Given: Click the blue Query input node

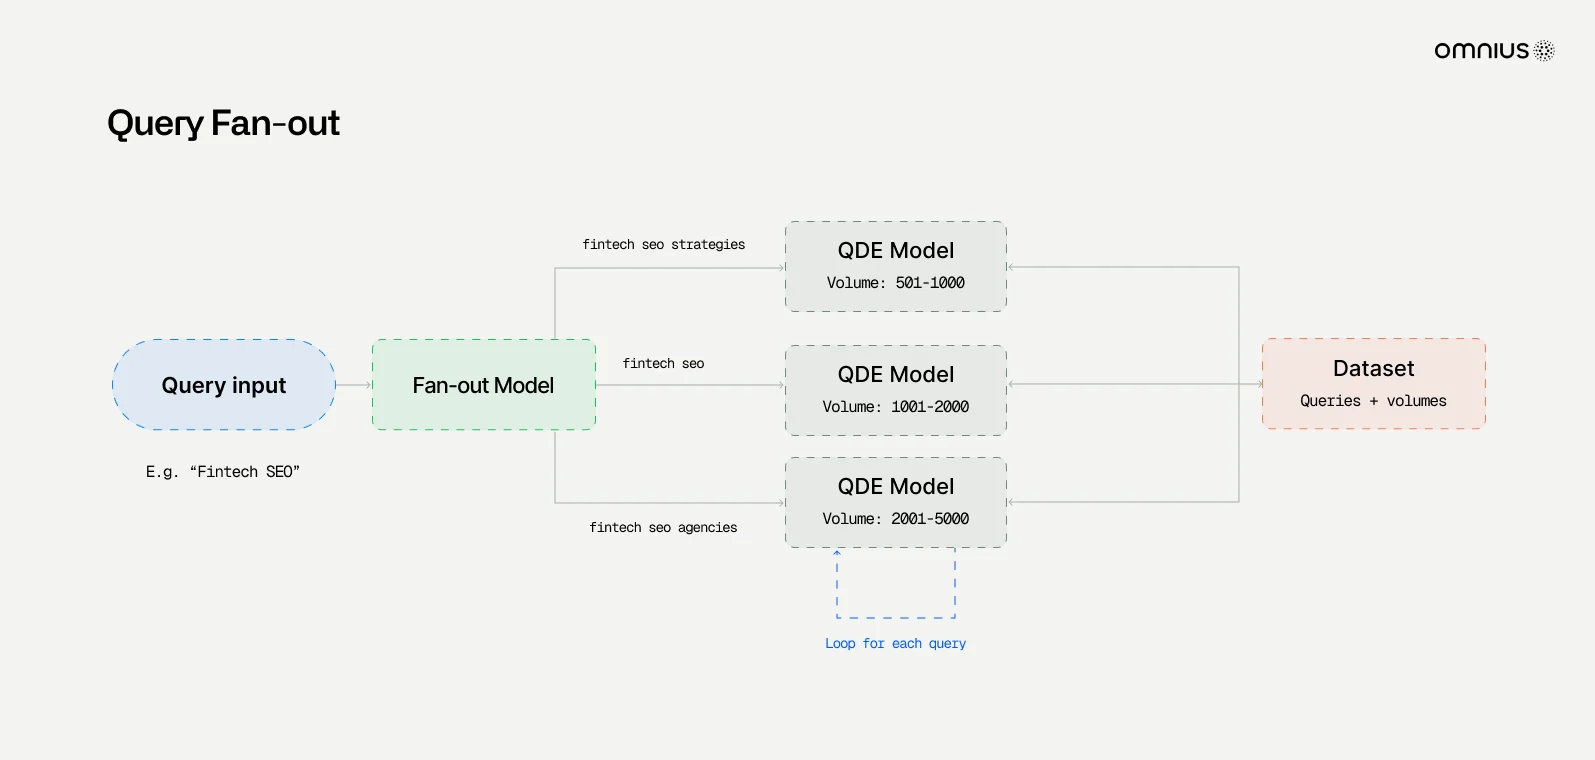Looking at the screenshot, I should pos(223,385).
